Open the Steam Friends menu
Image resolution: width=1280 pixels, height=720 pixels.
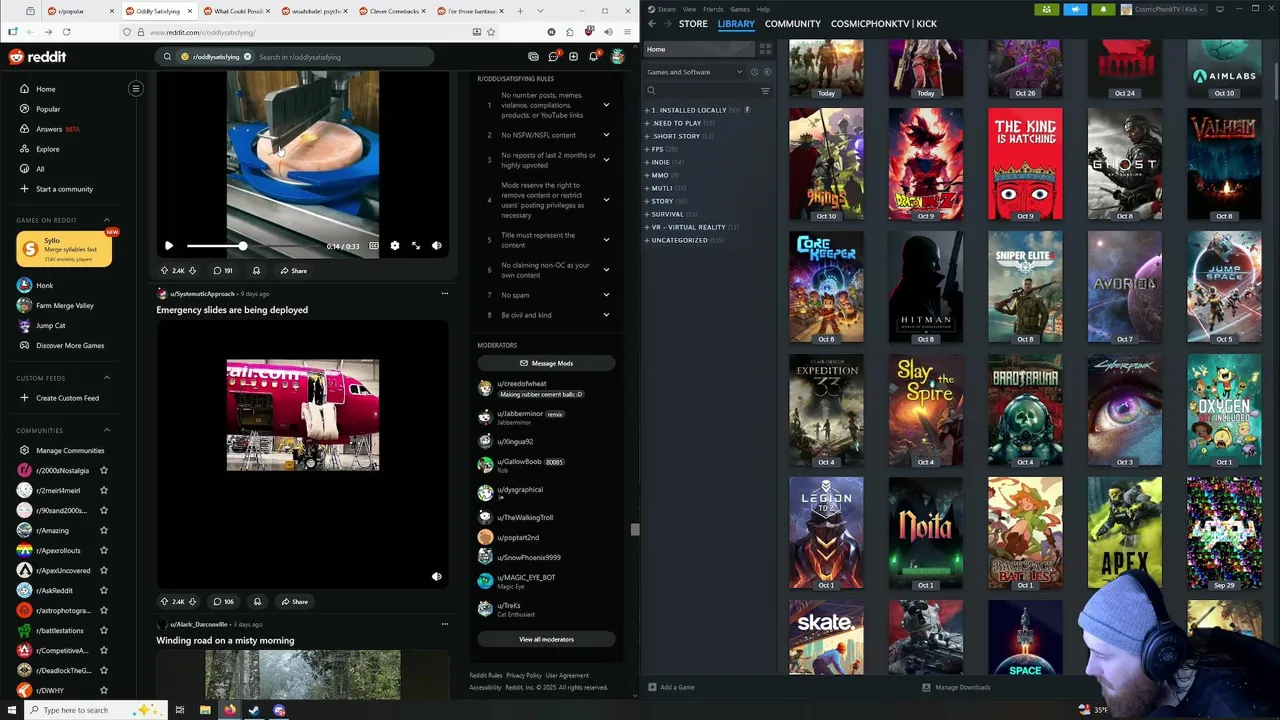713,9
